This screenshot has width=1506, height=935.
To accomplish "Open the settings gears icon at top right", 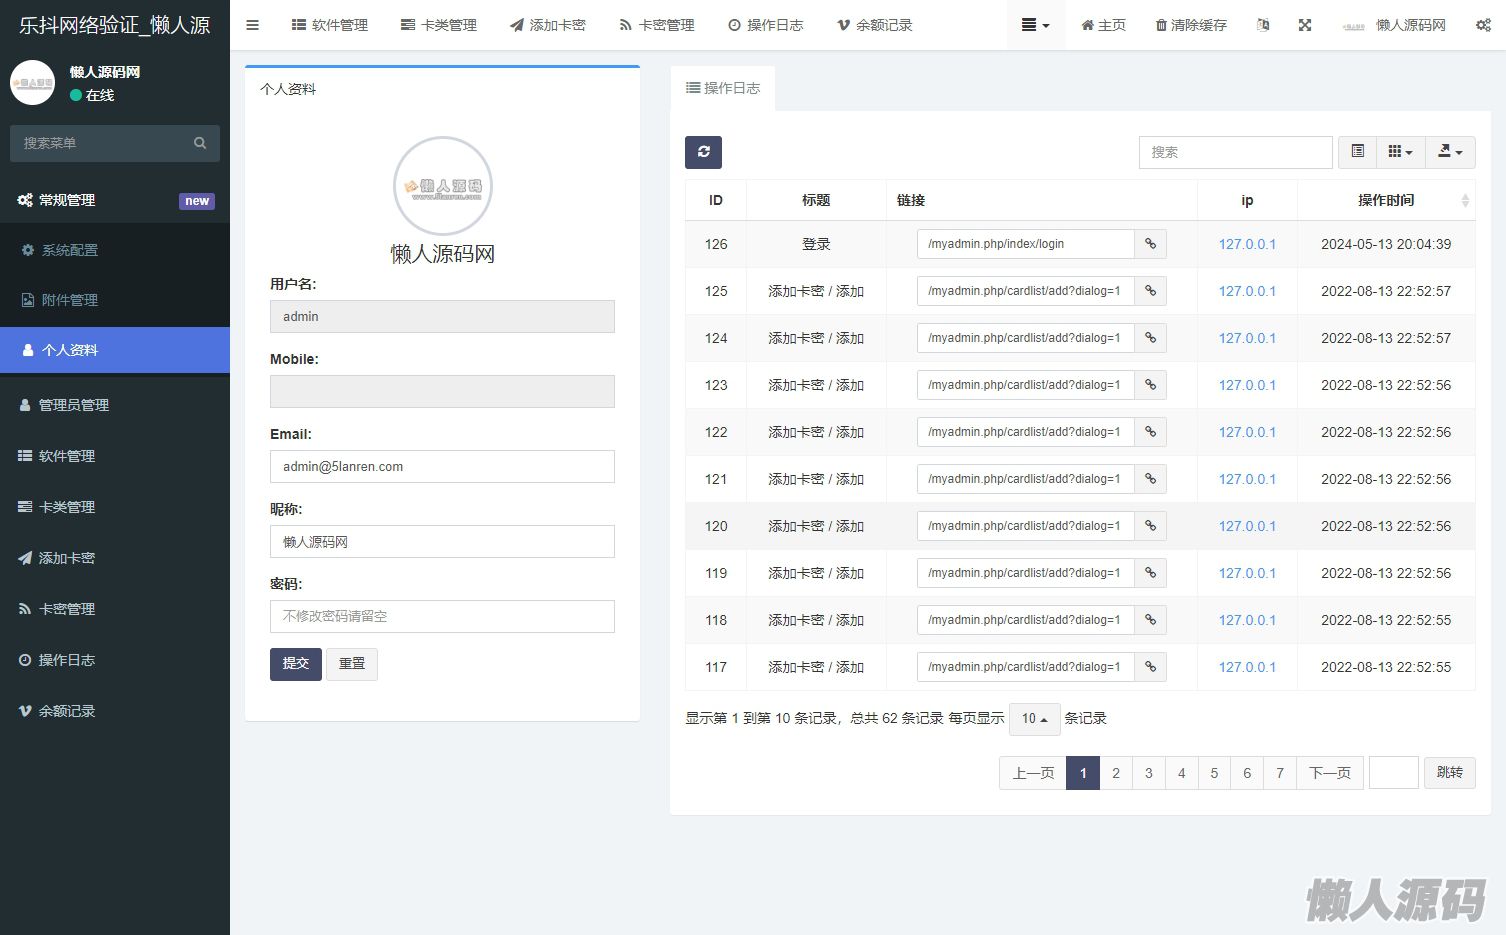I will (x=1483, y=25).
